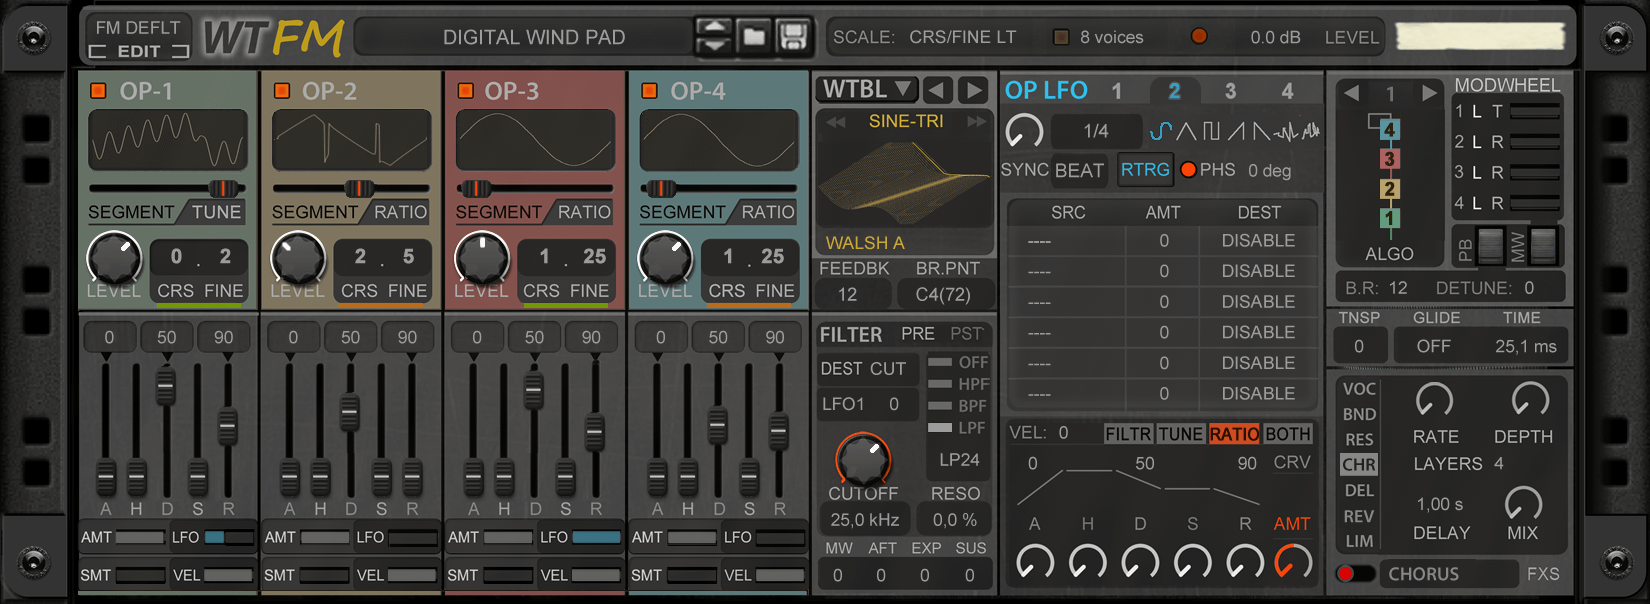The width and height of the screenshot is (1650, 604).
Task: Open the LFO 1/4 rate selector
Action: [x=1096, y=131]
